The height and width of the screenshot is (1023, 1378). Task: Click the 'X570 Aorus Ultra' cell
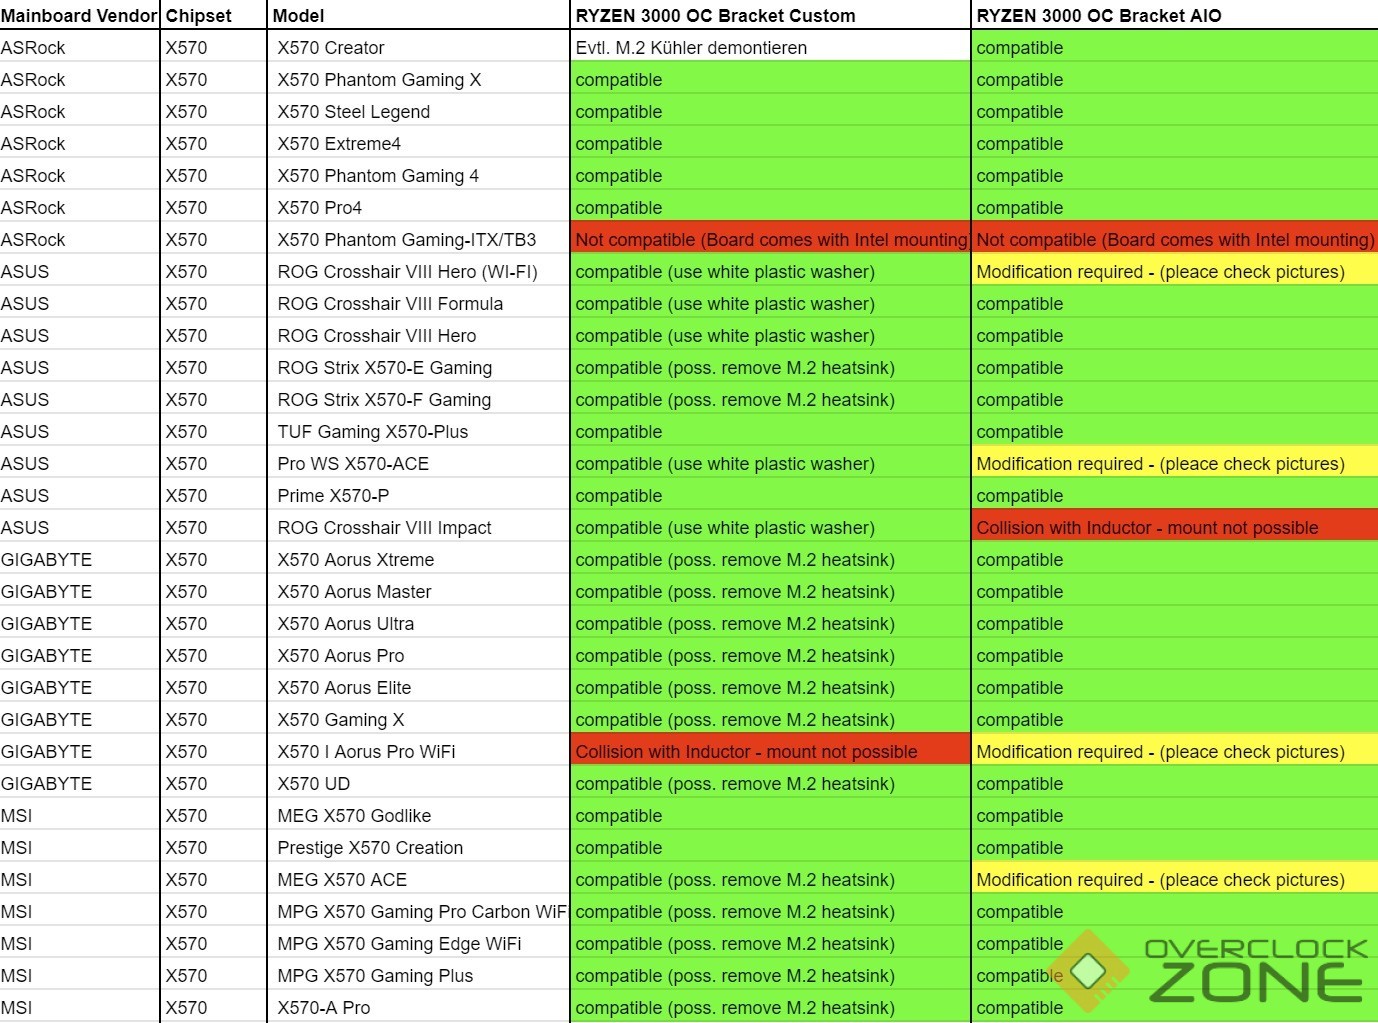[418, 623]
